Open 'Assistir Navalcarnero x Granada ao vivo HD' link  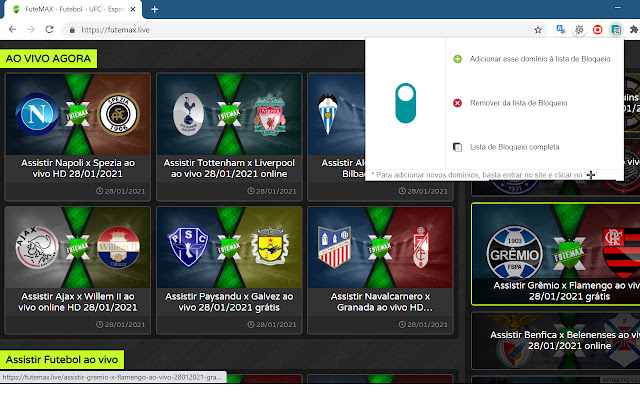380,302
